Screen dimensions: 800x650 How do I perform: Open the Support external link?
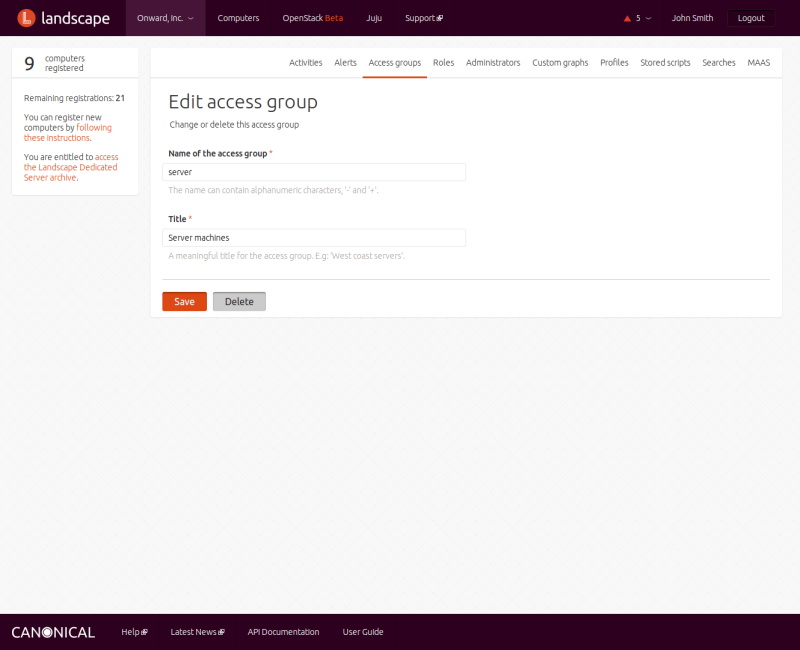point(423,18)
